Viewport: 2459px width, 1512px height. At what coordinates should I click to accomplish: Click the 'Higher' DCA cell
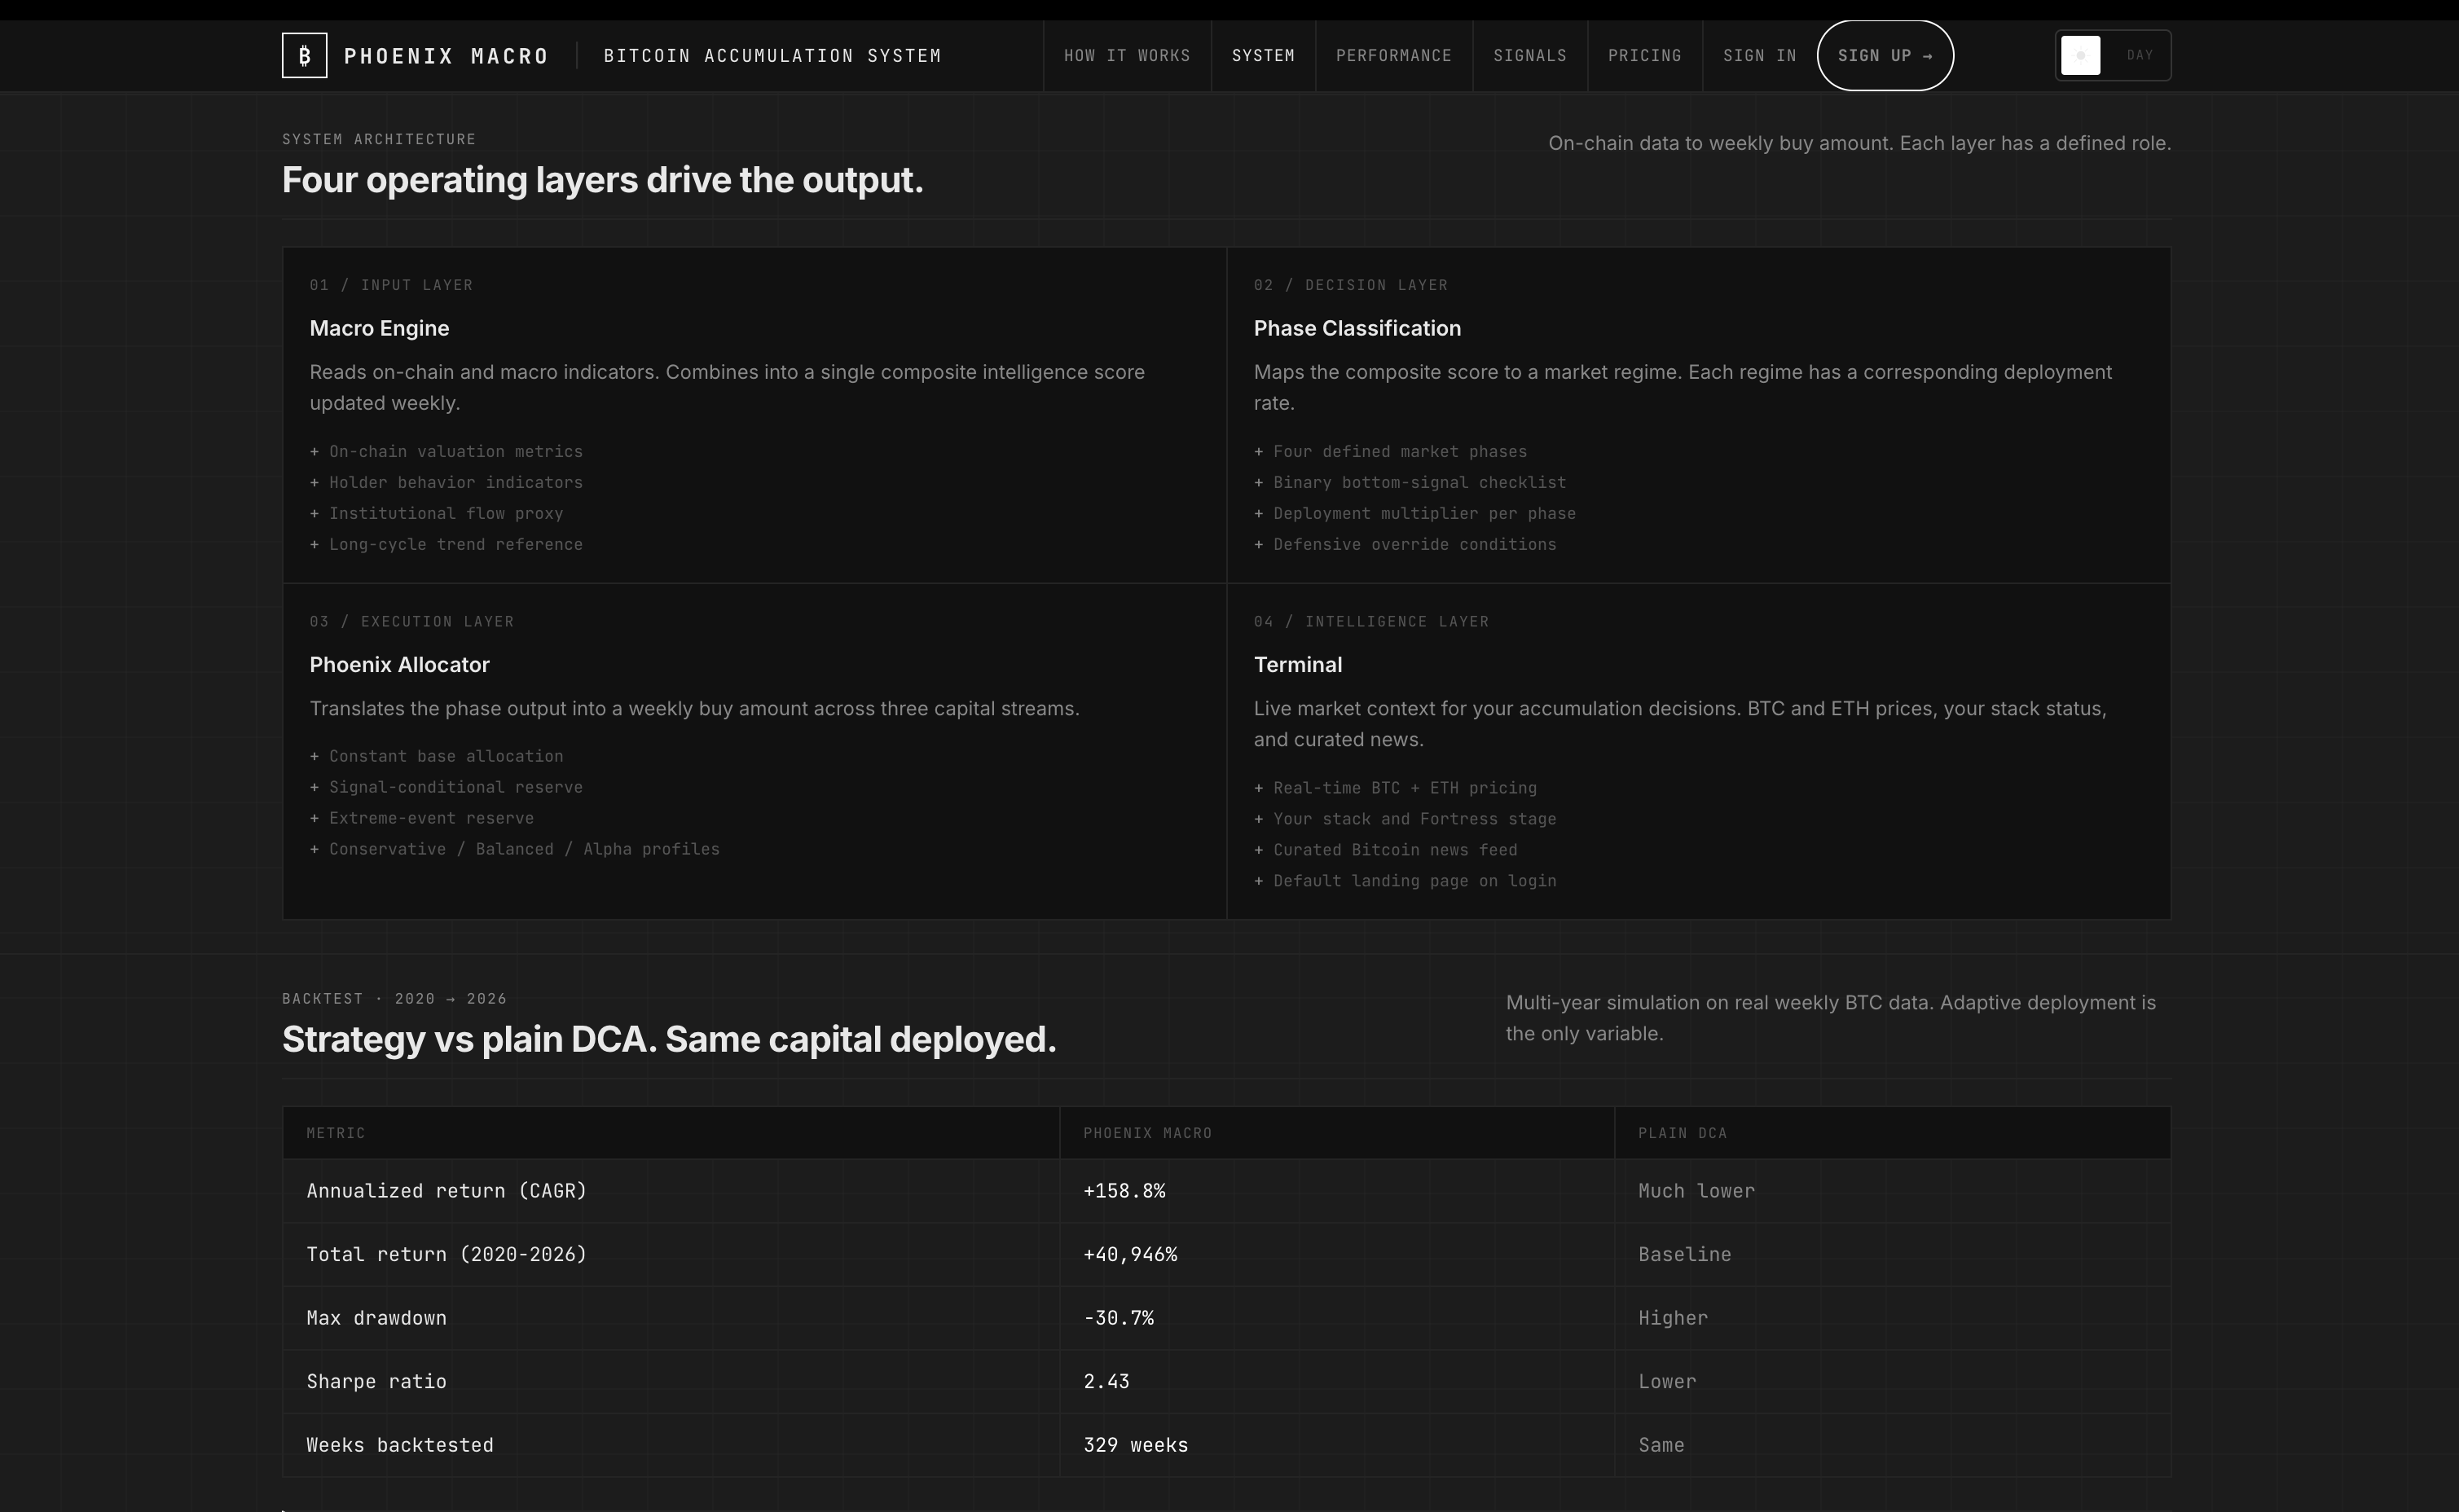click(x=1673, y=1319)
